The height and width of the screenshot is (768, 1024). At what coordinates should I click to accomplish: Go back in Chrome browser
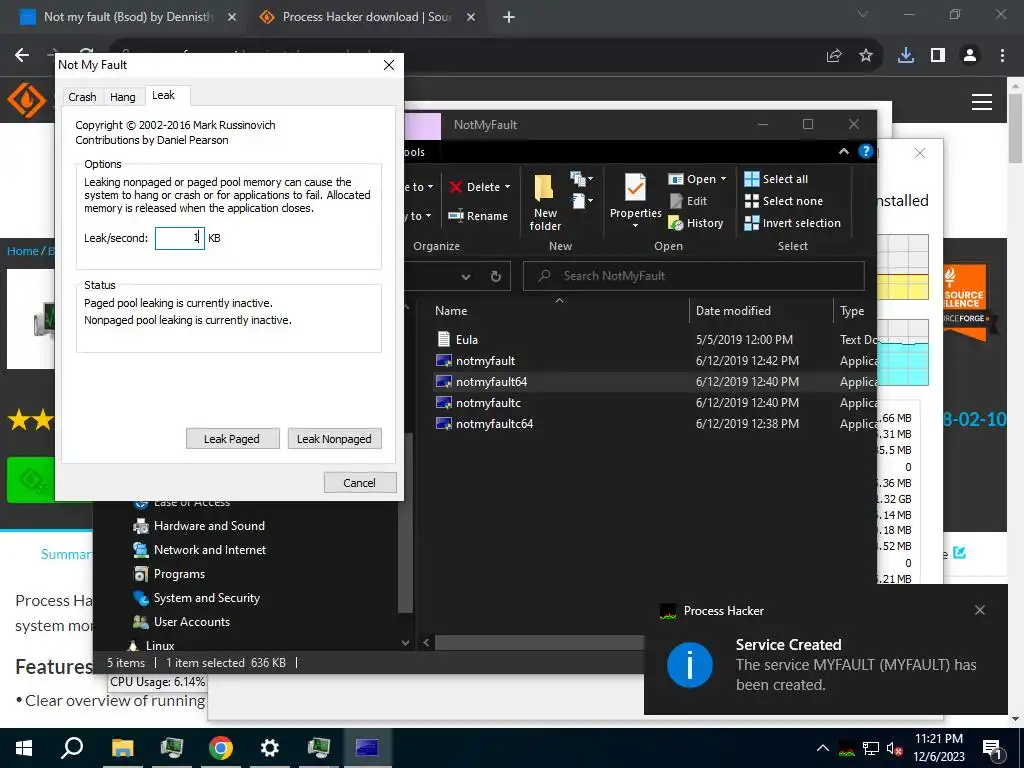pos(22,55)
